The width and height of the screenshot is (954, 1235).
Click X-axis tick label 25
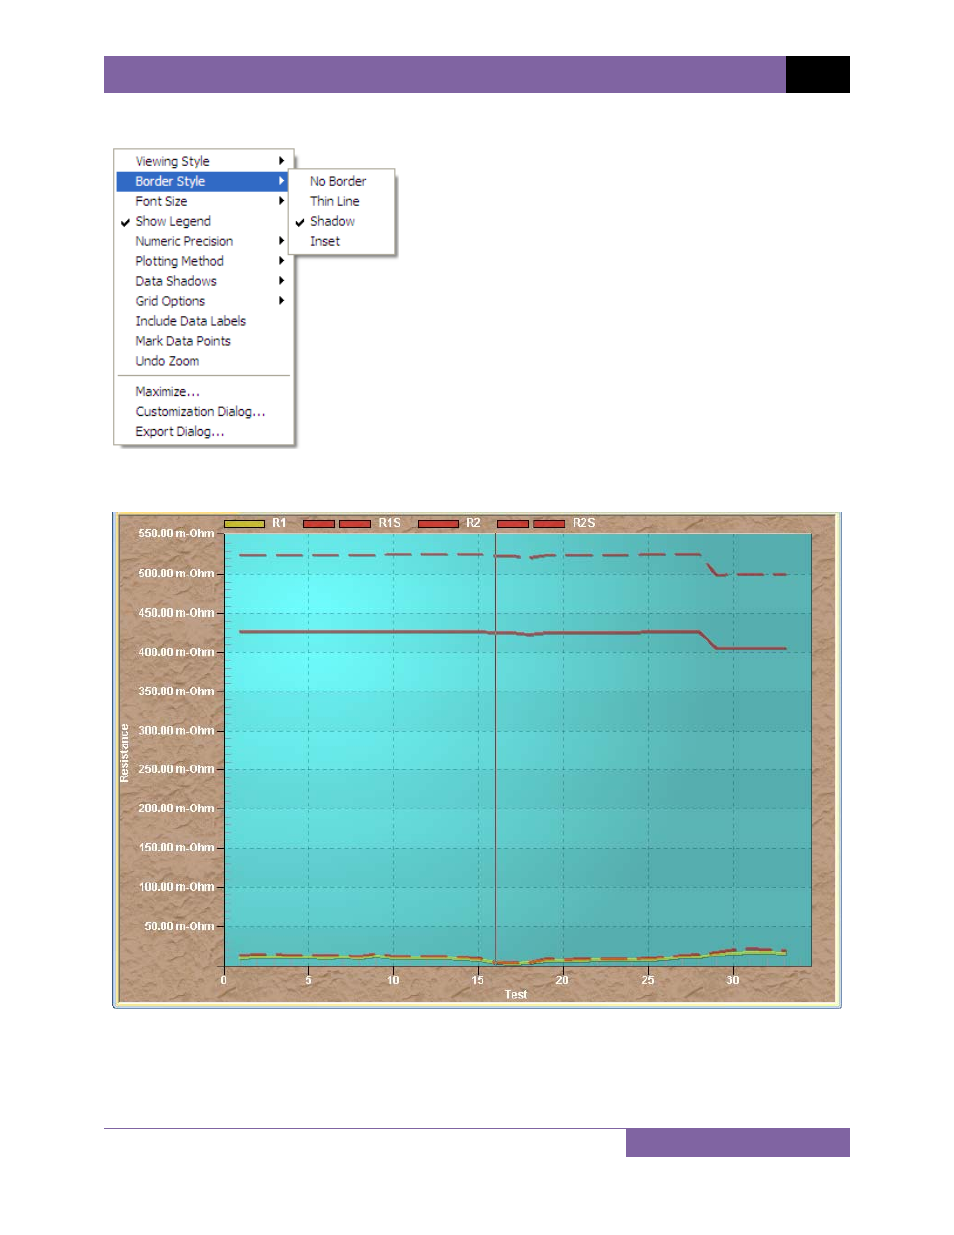click(x=648, y=980)
